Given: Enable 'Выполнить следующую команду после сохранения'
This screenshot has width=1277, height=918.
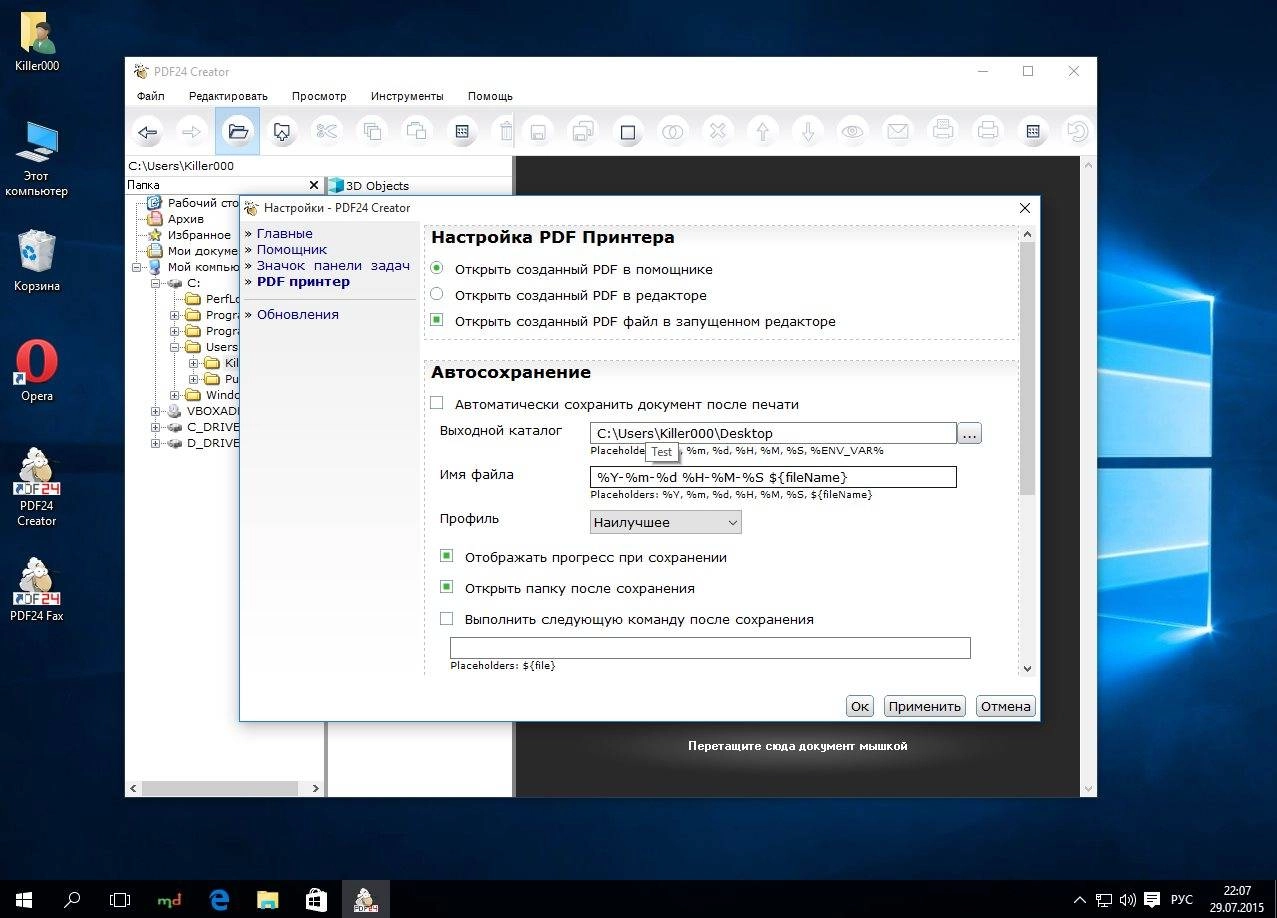Looking at the screenshot, I should [446, 619].
